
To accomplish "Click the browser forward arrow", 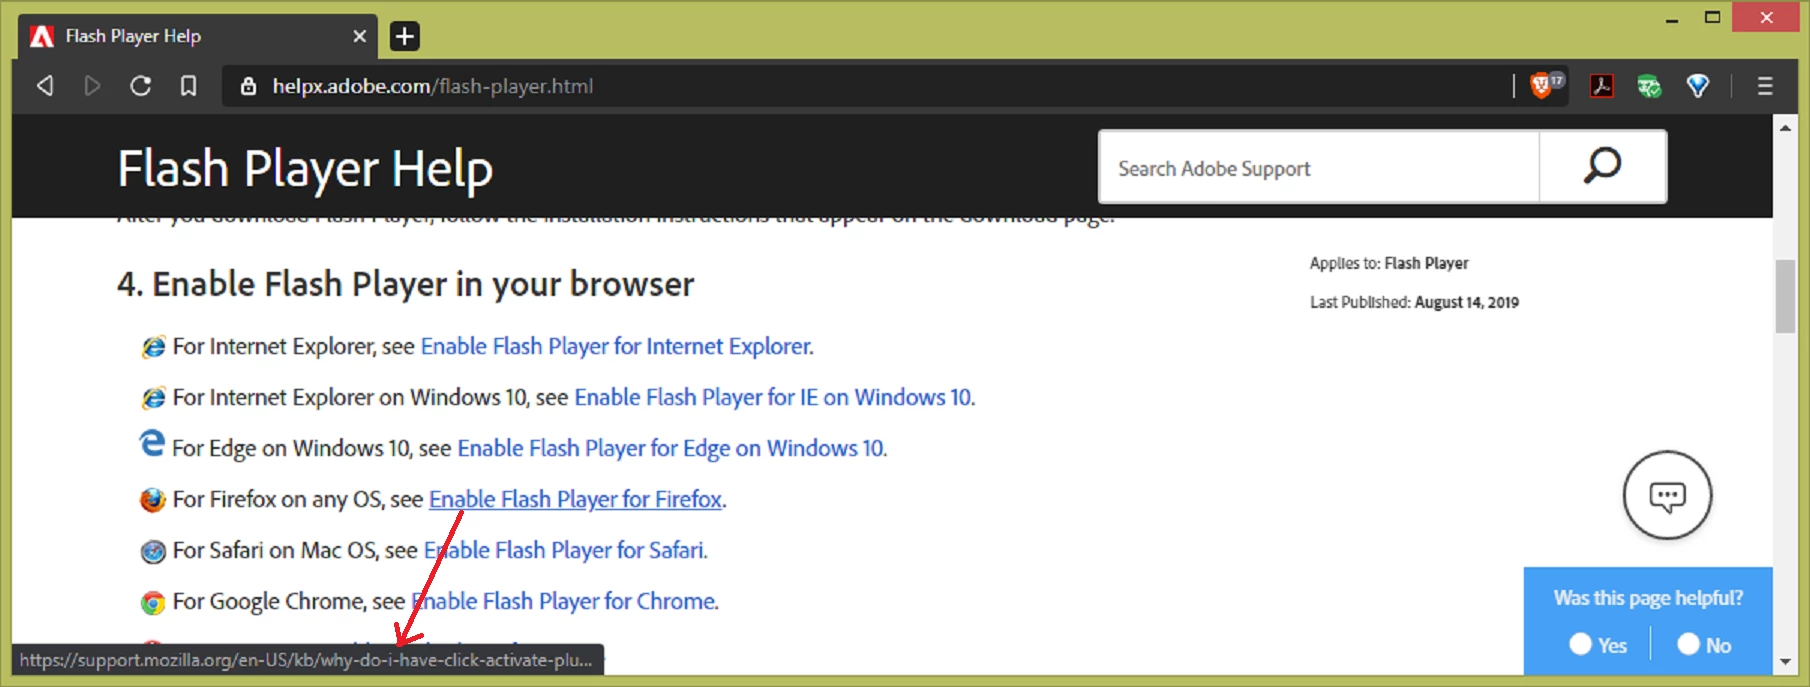I will tap(92, 86).
